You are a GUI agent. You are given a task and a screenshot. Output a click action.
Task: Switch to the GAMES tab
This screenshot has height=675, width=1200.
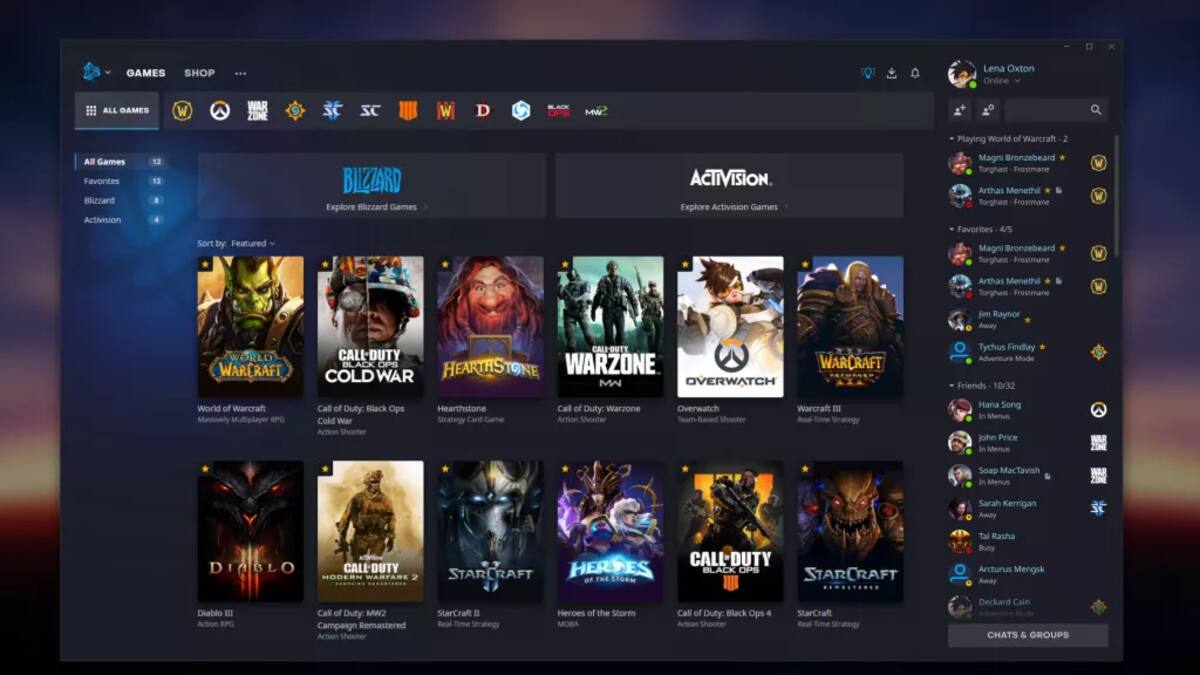tap(146, 73)
